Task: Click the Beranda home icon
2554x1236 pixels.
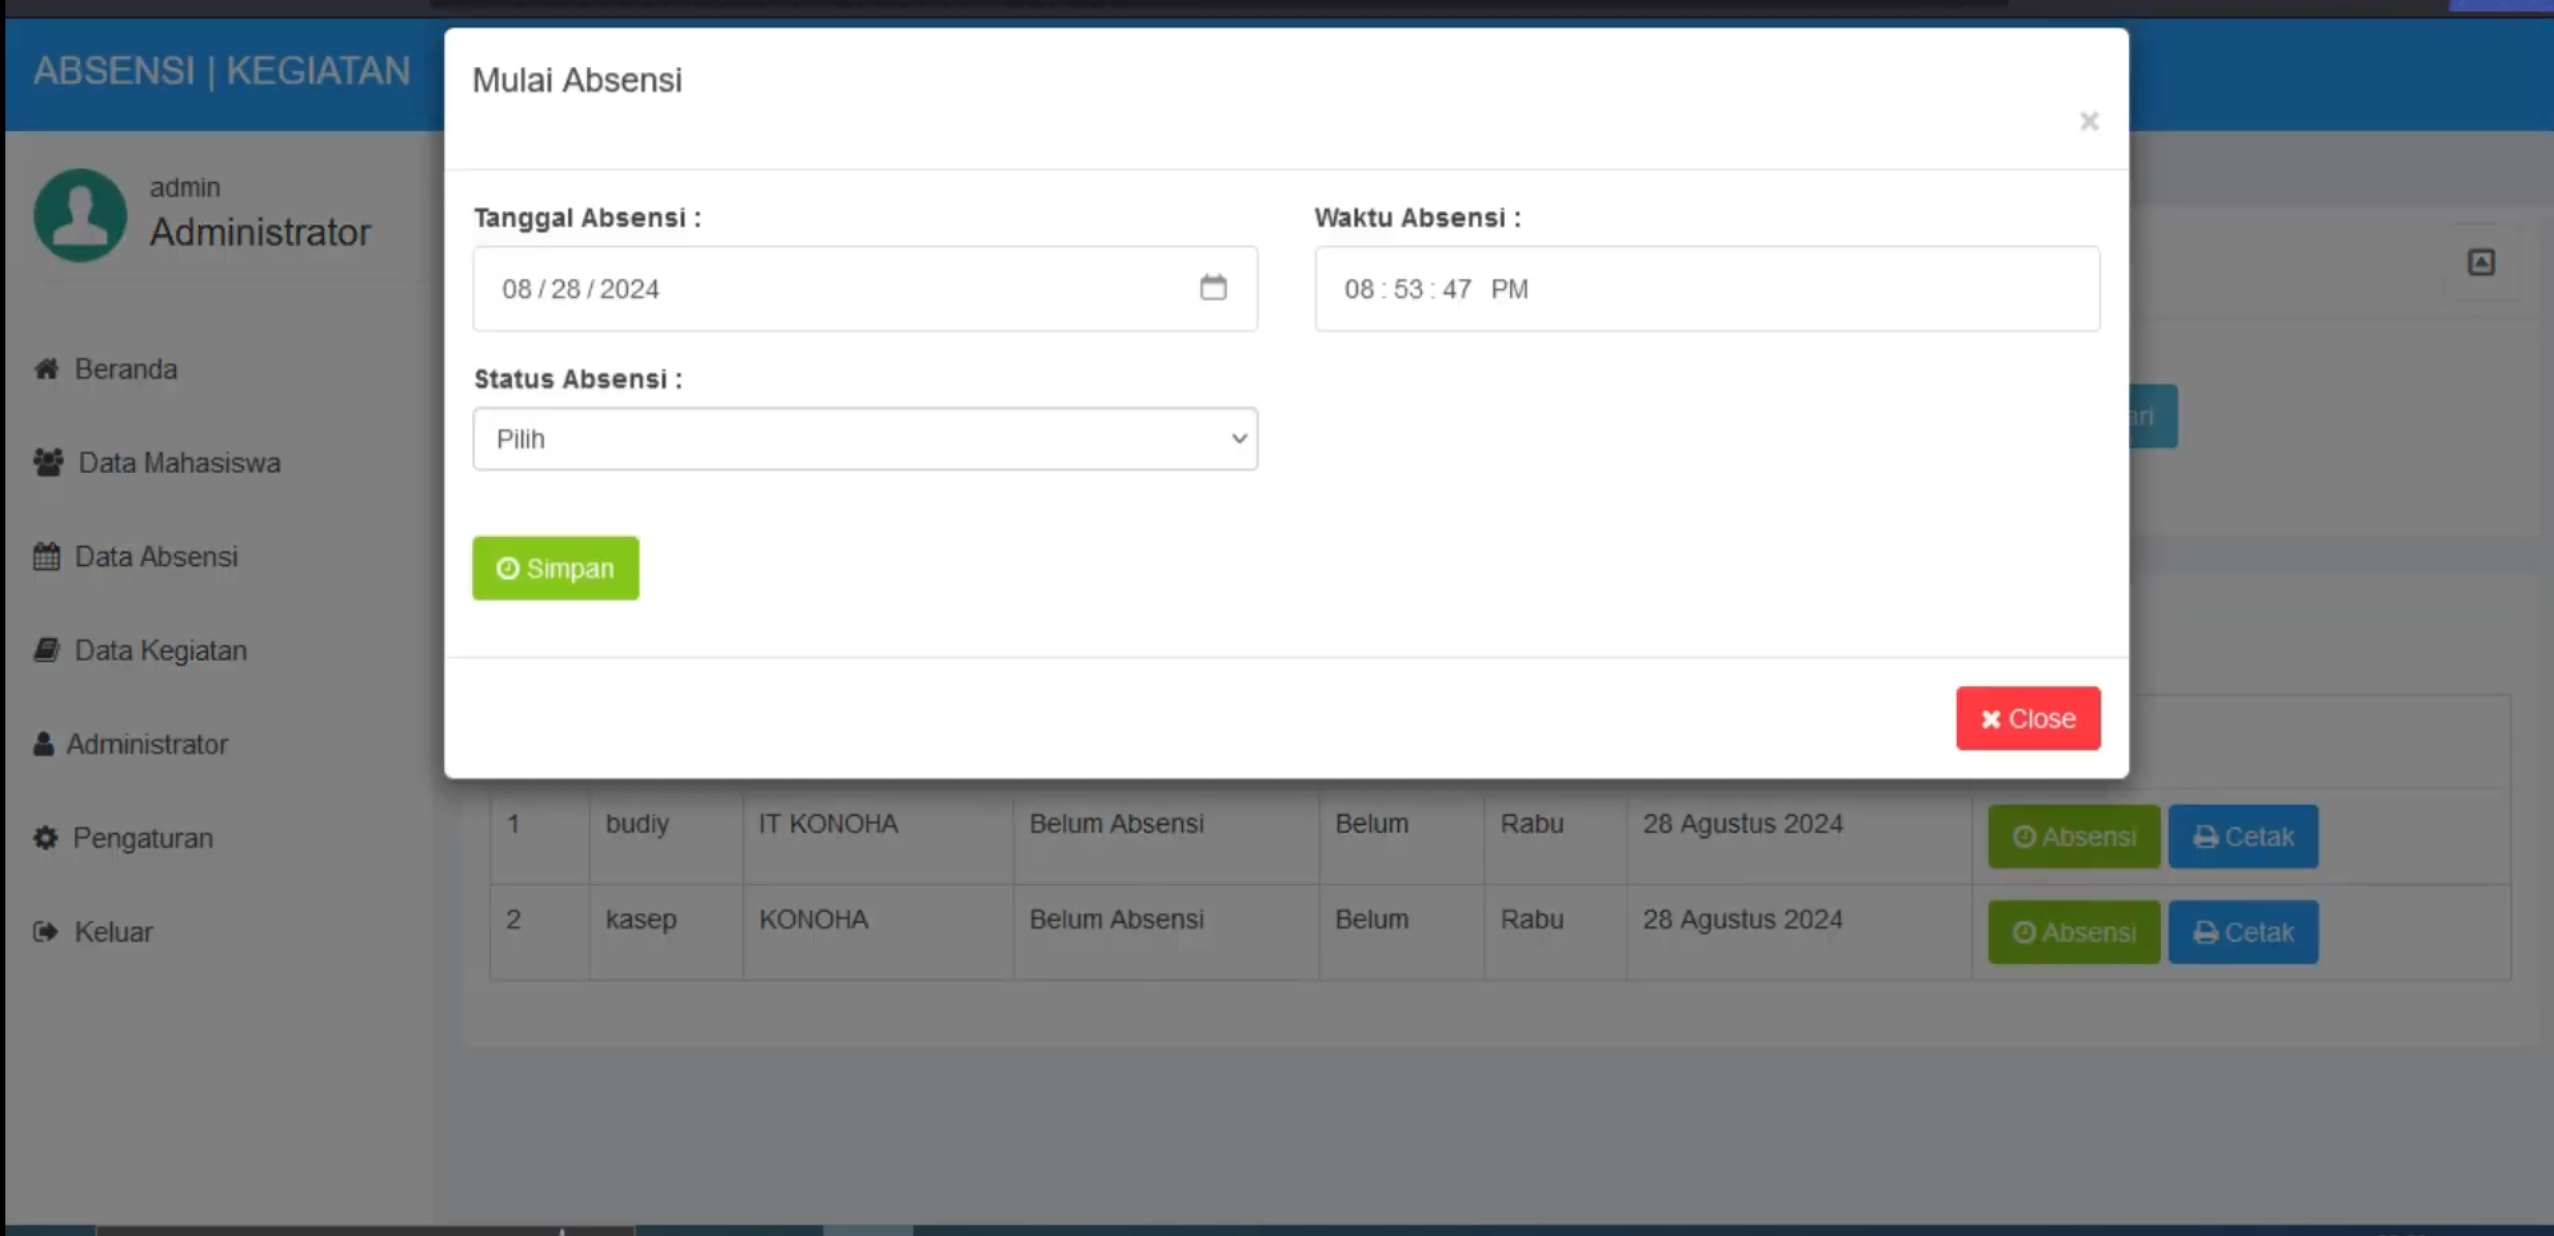Action: pyautogui.click(x=46, y=369)
